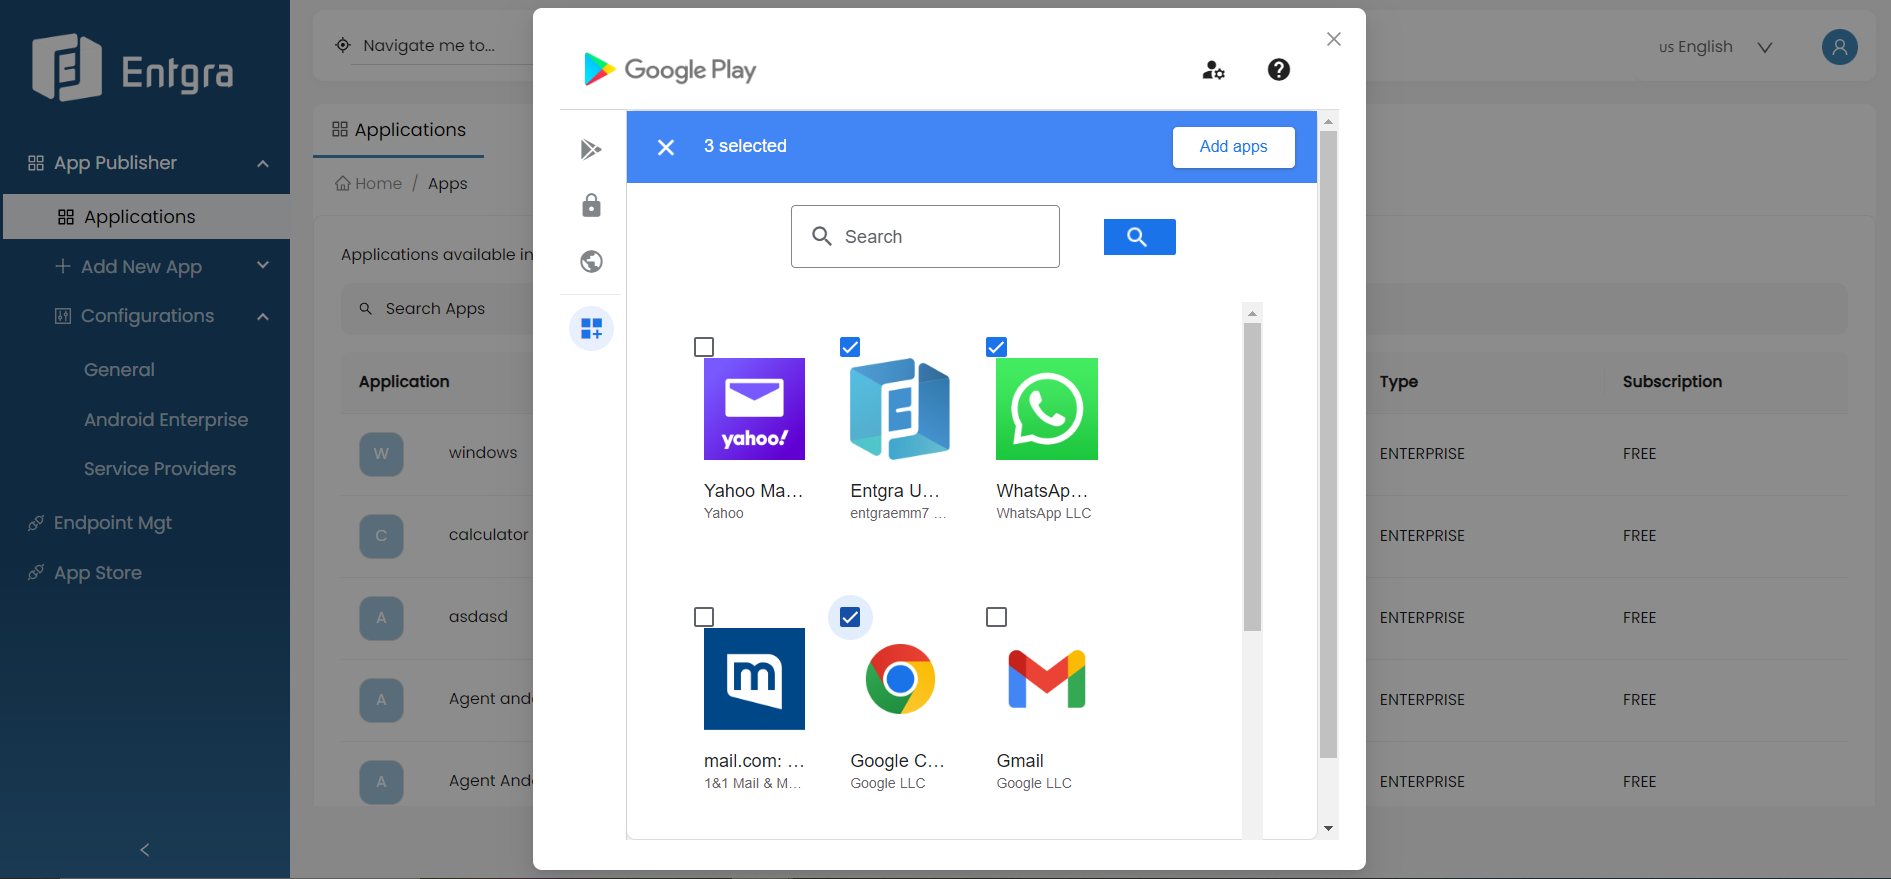Image resolution: width=1891 pixels, height=879 pixels.
Task: Close the Google Play dialog
Action: (1333, 39)
